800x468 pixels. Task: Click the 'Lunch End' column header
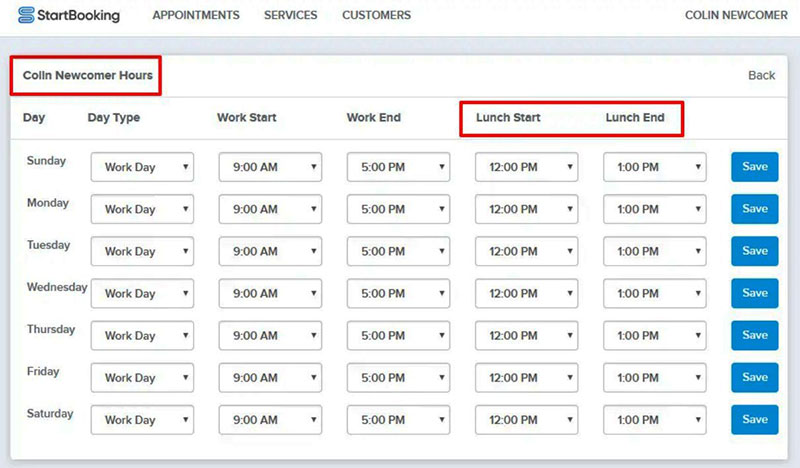pos(635,117)
